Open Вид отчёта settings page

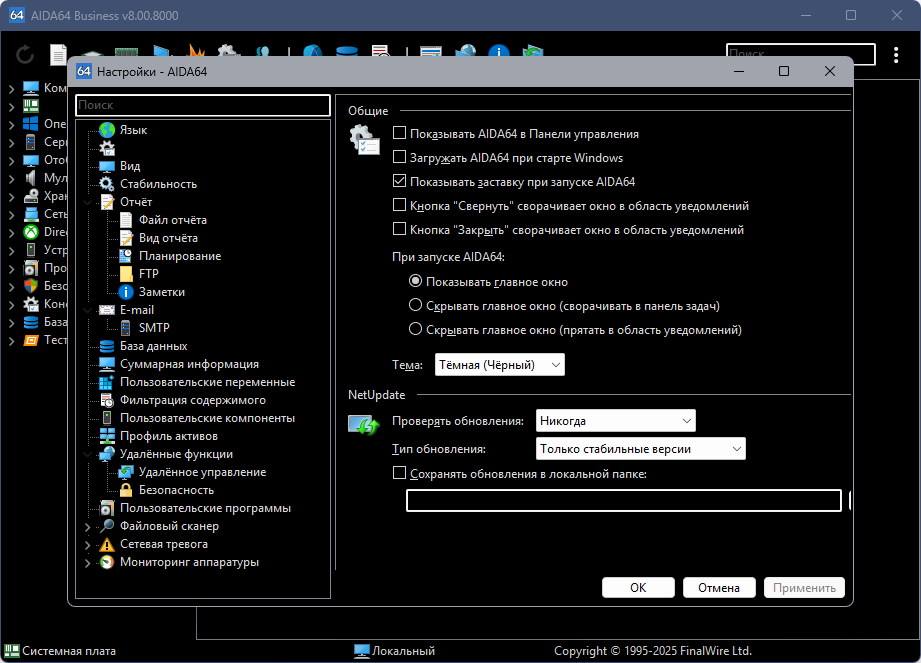(168, 238)
